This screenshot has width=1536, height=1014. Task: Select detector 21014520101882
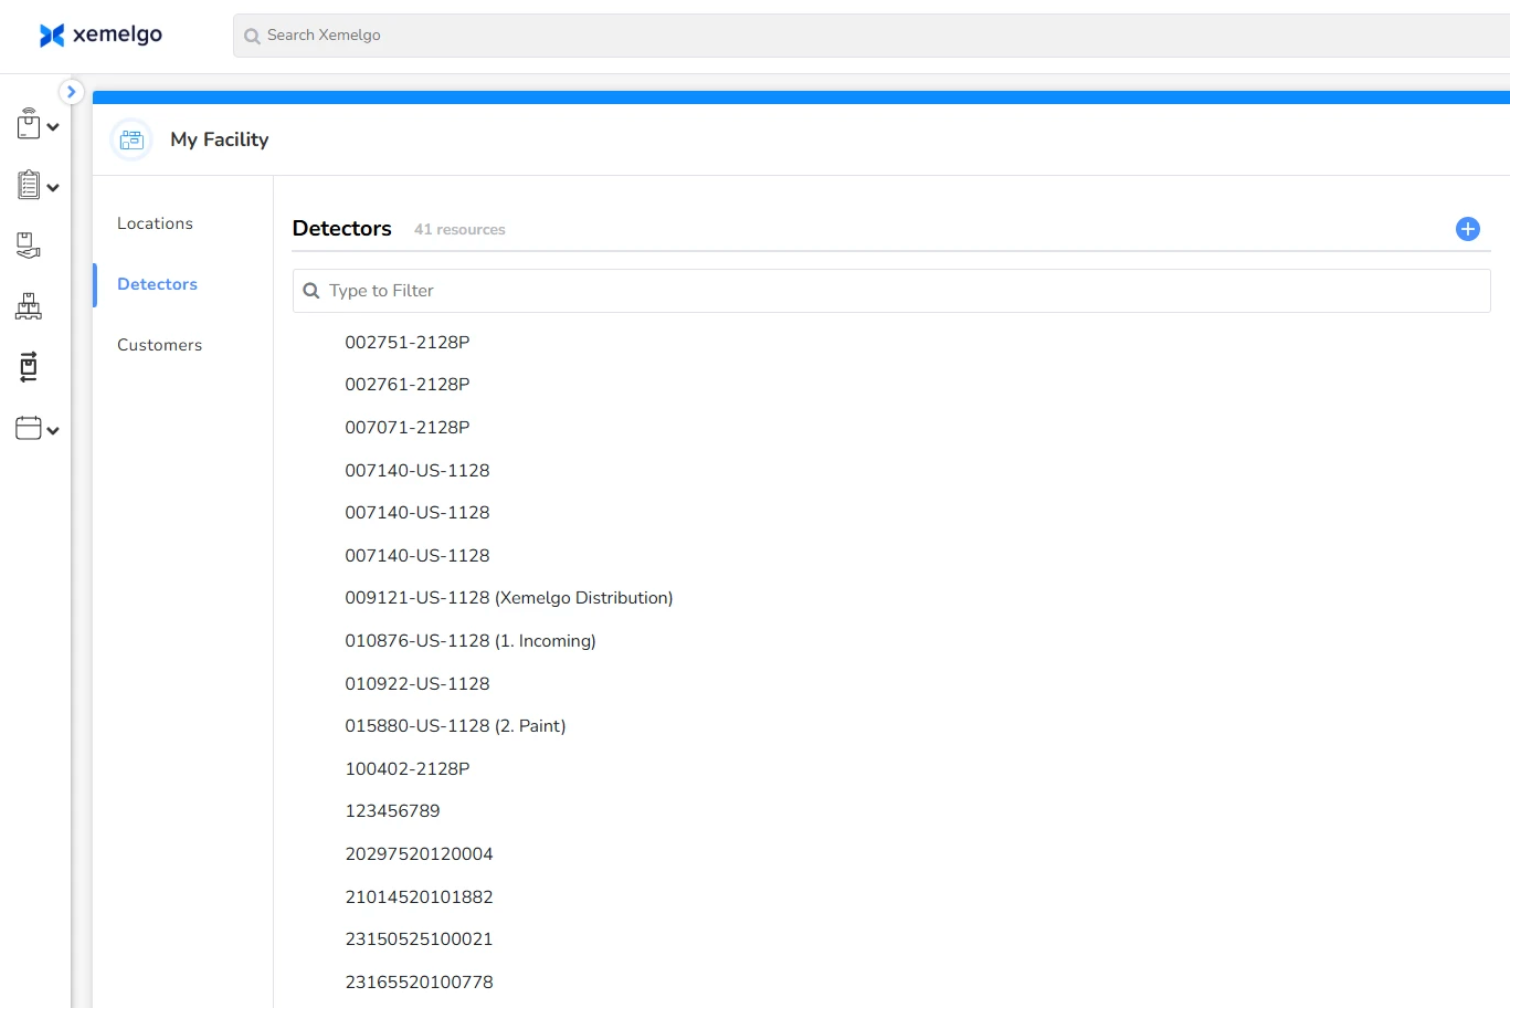pyautogui.click(x=419, y=897)
